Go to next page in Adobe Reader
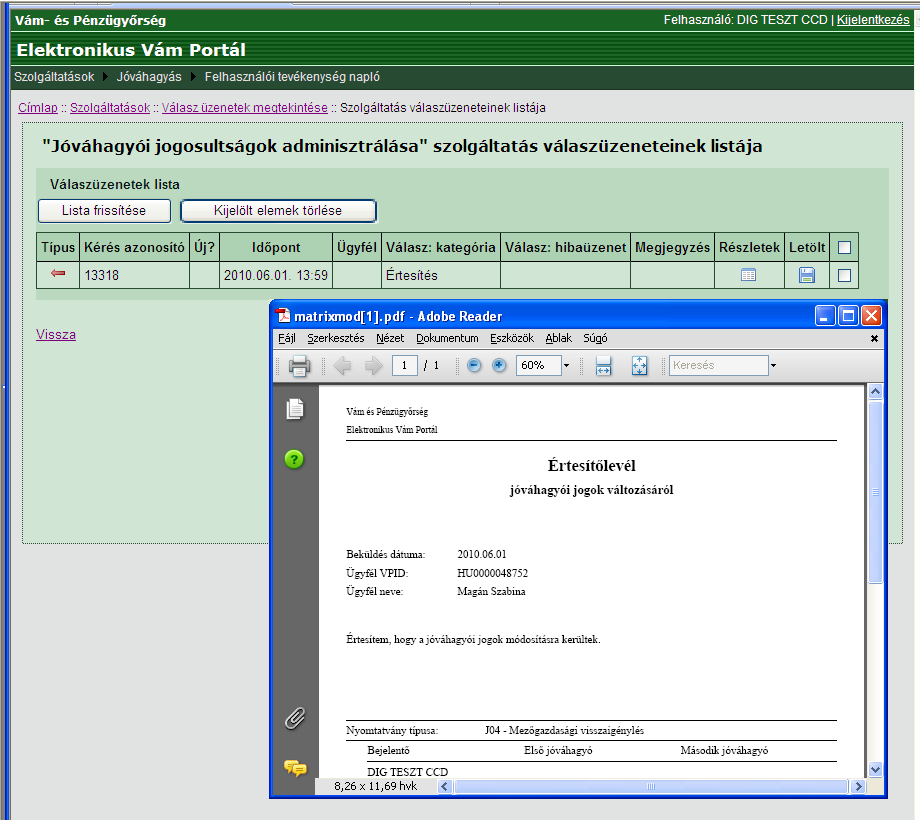Image resolution: width=920 pixels, height=820 pixels. 373,366
